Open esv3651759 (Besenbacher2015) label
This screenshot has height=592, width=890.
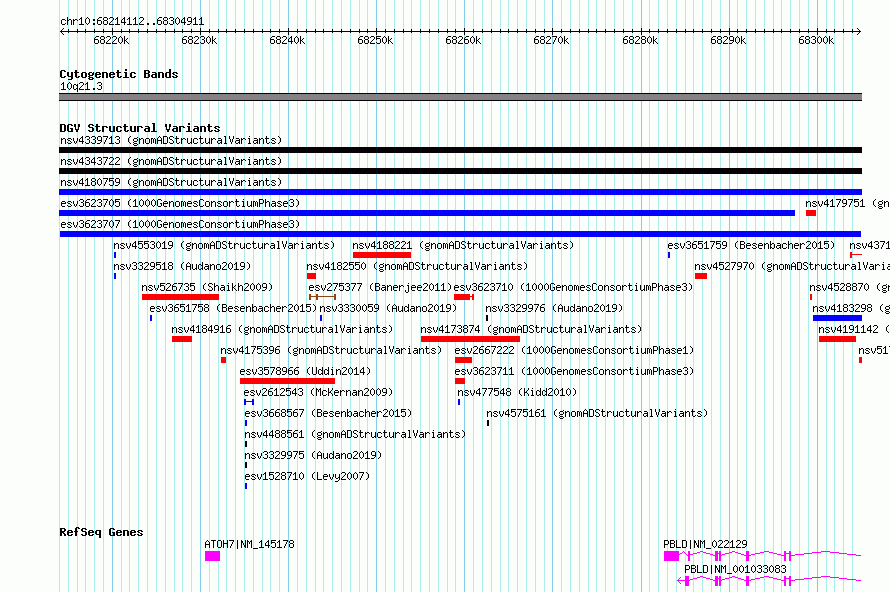[x=752, y=245]
